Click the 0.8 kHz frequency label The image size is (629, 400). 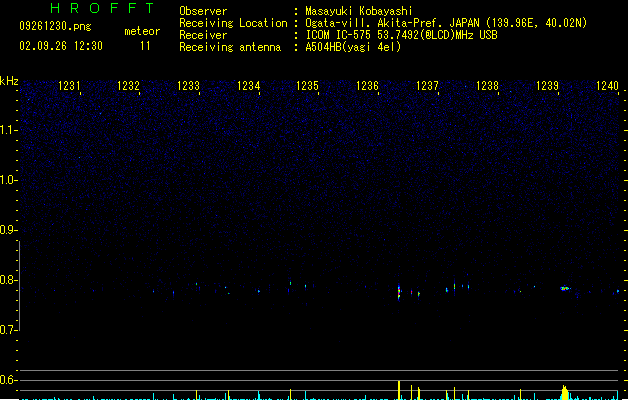point(8,280)
